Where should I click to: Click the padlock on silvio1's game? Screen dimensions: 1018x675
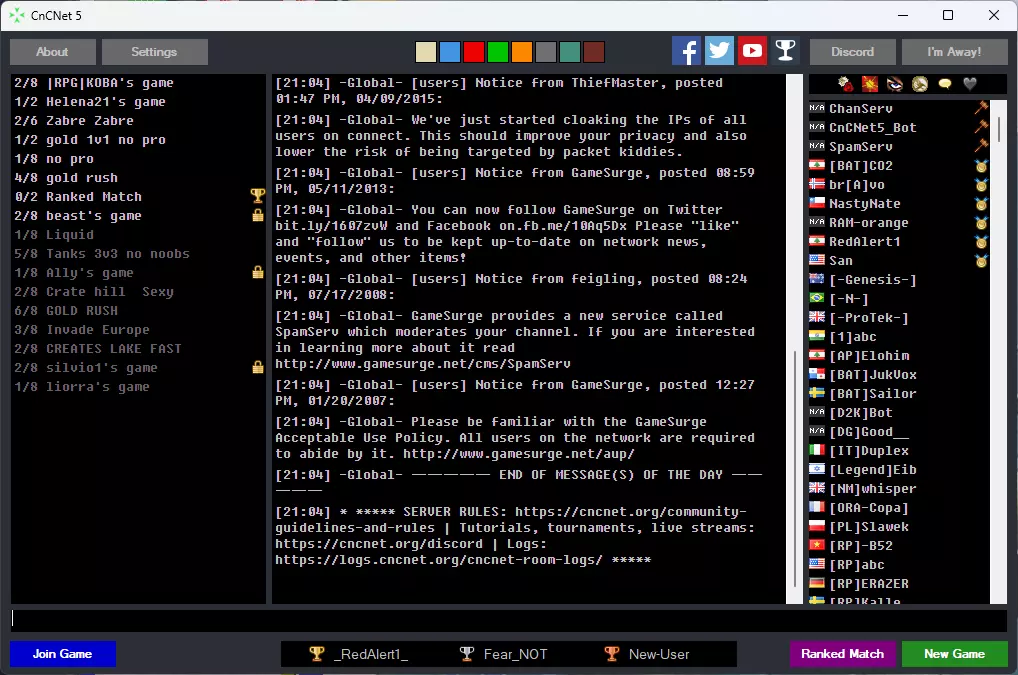coord(258,367)
